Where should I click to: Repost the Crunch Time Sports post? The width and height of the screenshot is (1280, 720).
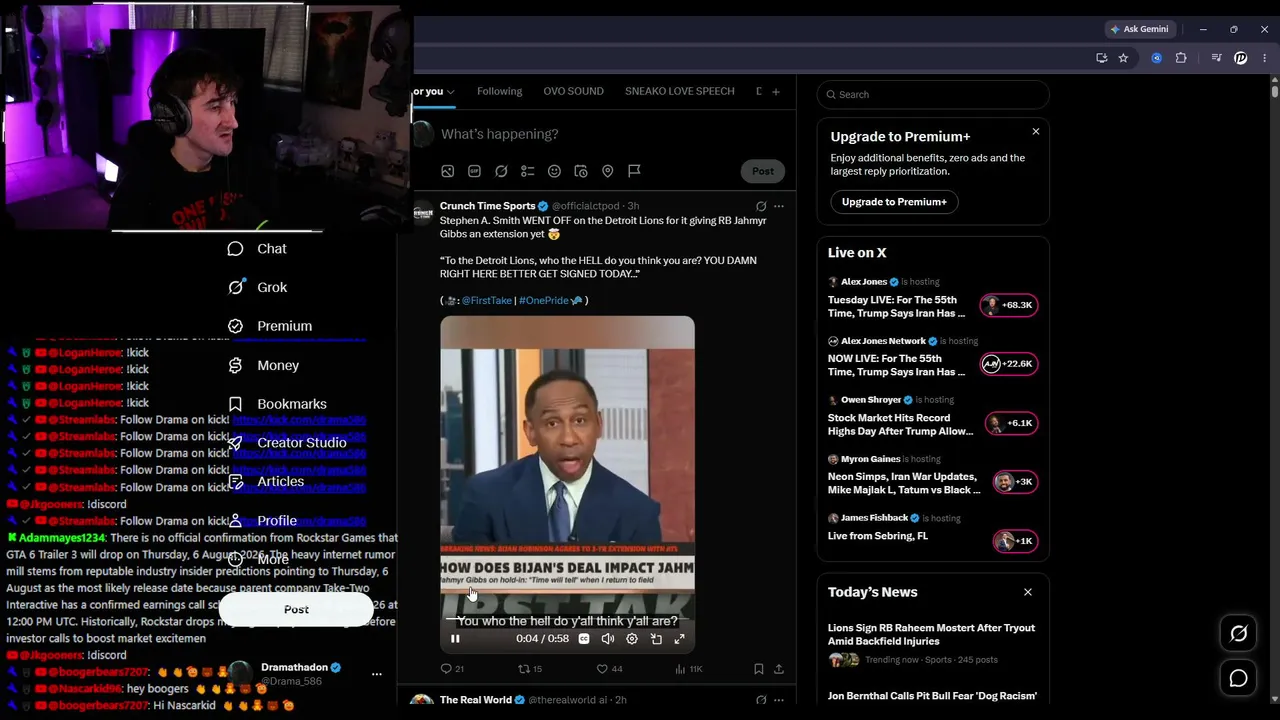529,669
